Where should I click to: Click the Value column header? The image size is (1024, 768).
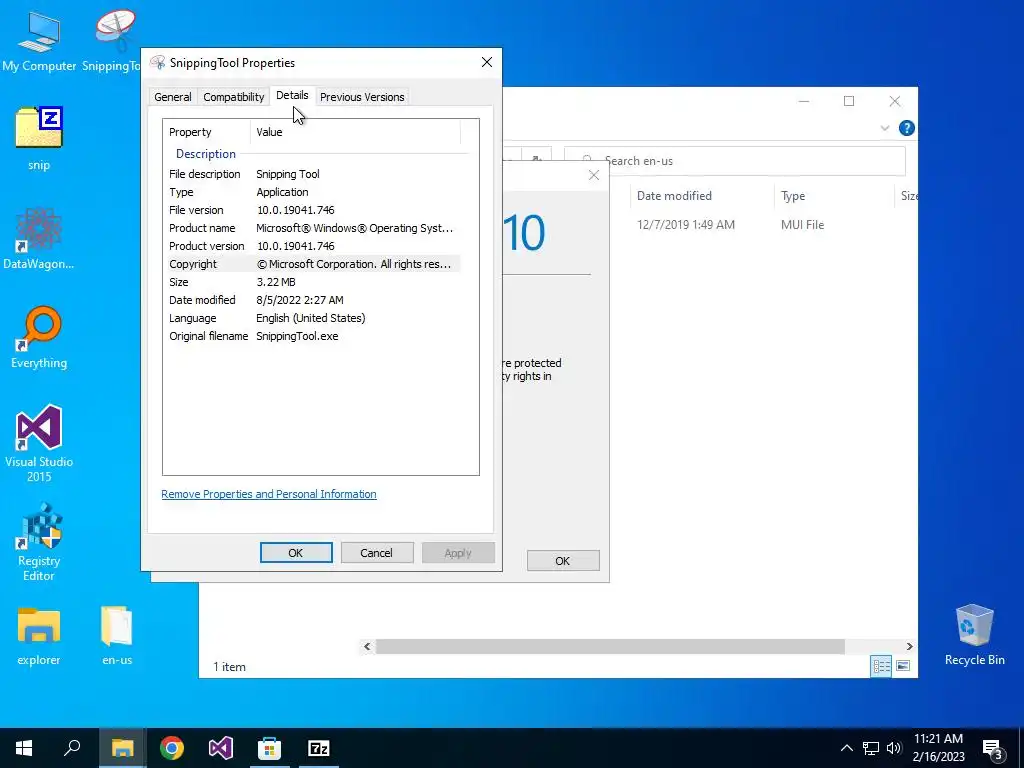[x=355, y=132]
